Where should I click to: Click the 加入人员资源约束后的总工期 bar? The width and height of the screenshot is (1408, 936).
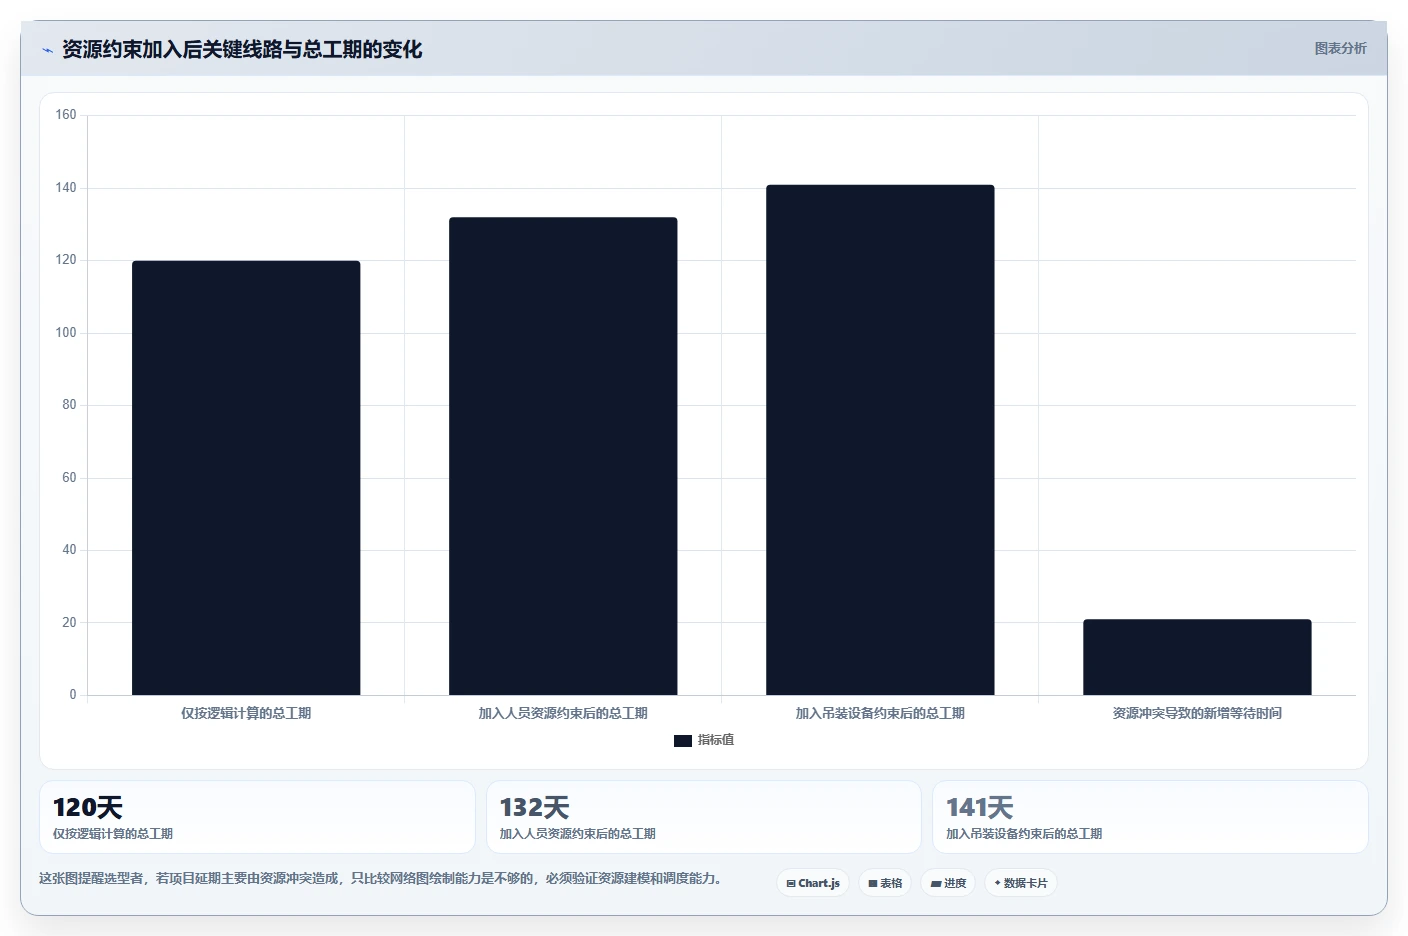click(563, 456)
